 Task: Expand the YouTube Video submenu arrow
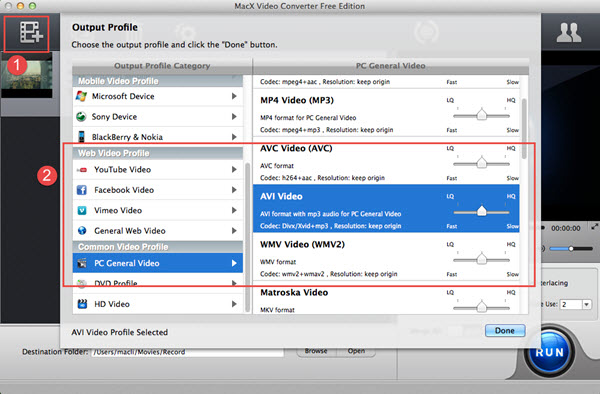point(234,169)
